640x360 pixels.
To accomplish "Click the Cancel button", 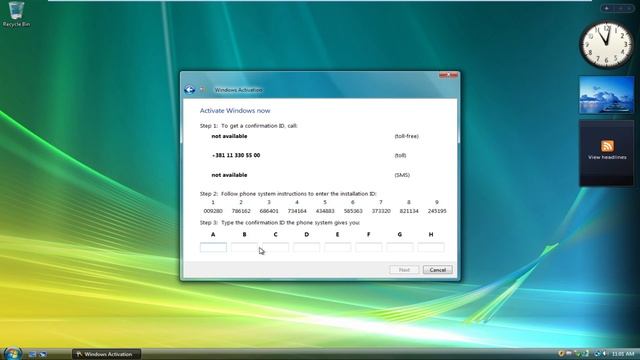I will tap(438, 270).
